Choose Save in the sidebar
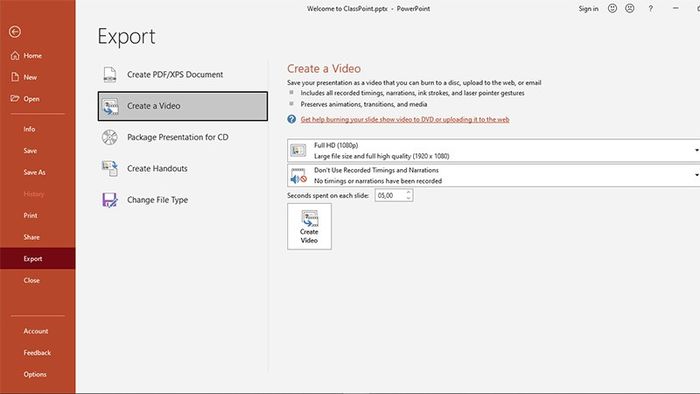The image size is (700, 394). pos(30,151)
